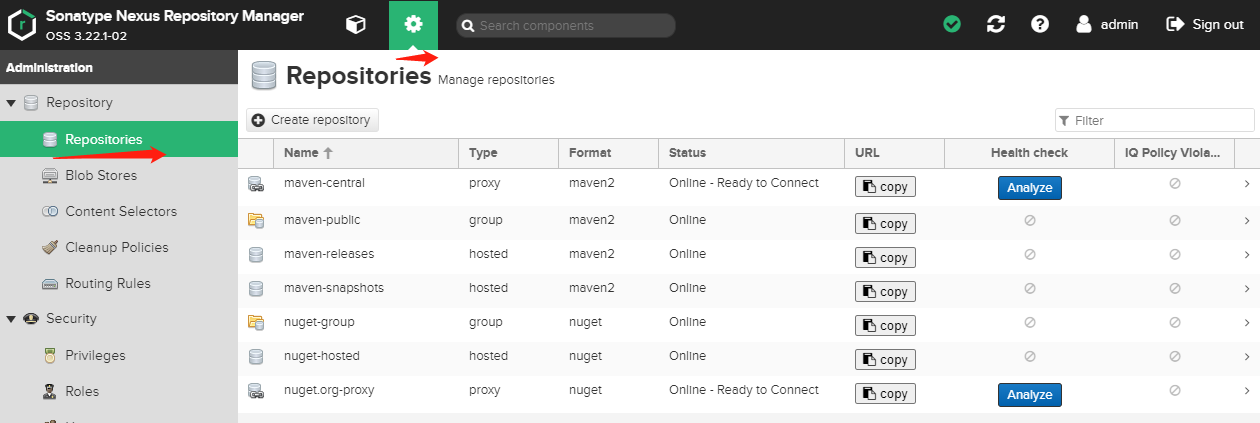Copy URL for maven-public
This screenshot has height=423, width=1260.
coord(885,223)
